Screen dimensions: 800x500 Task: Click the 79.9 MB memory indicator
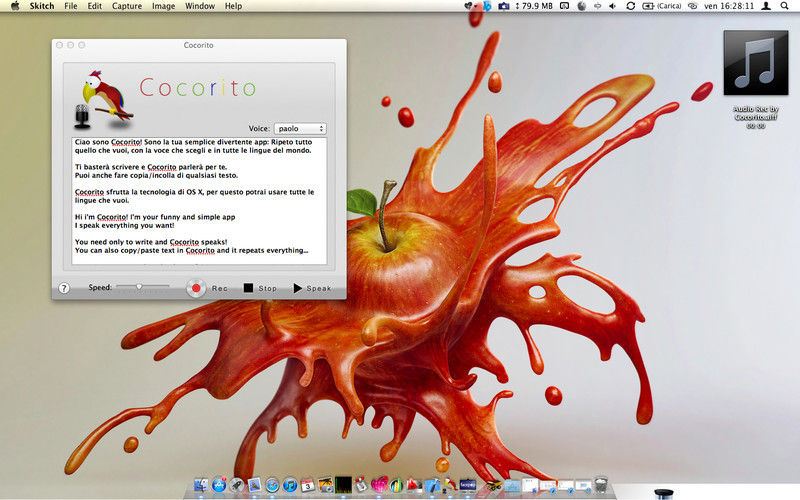pyautogui.click(x=534, y=6)
